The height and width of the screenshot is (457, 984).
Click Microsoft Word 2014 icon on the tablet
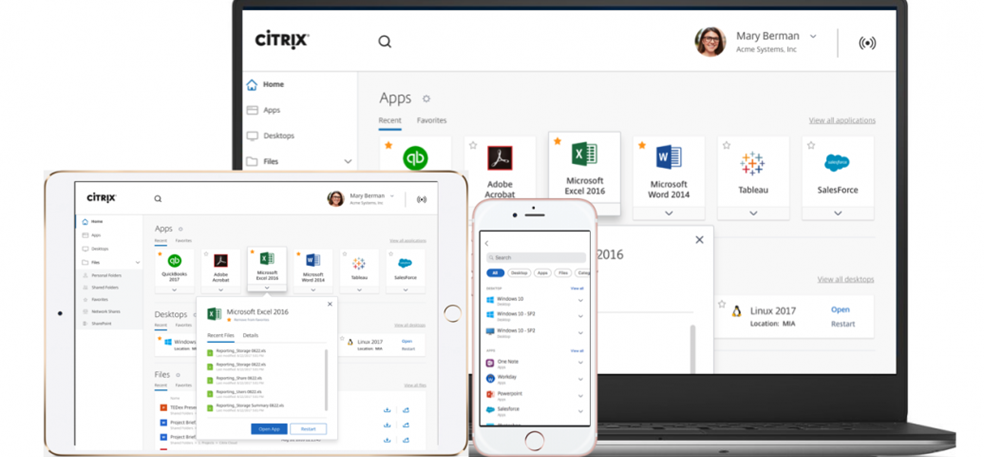[x=313, y=260]
